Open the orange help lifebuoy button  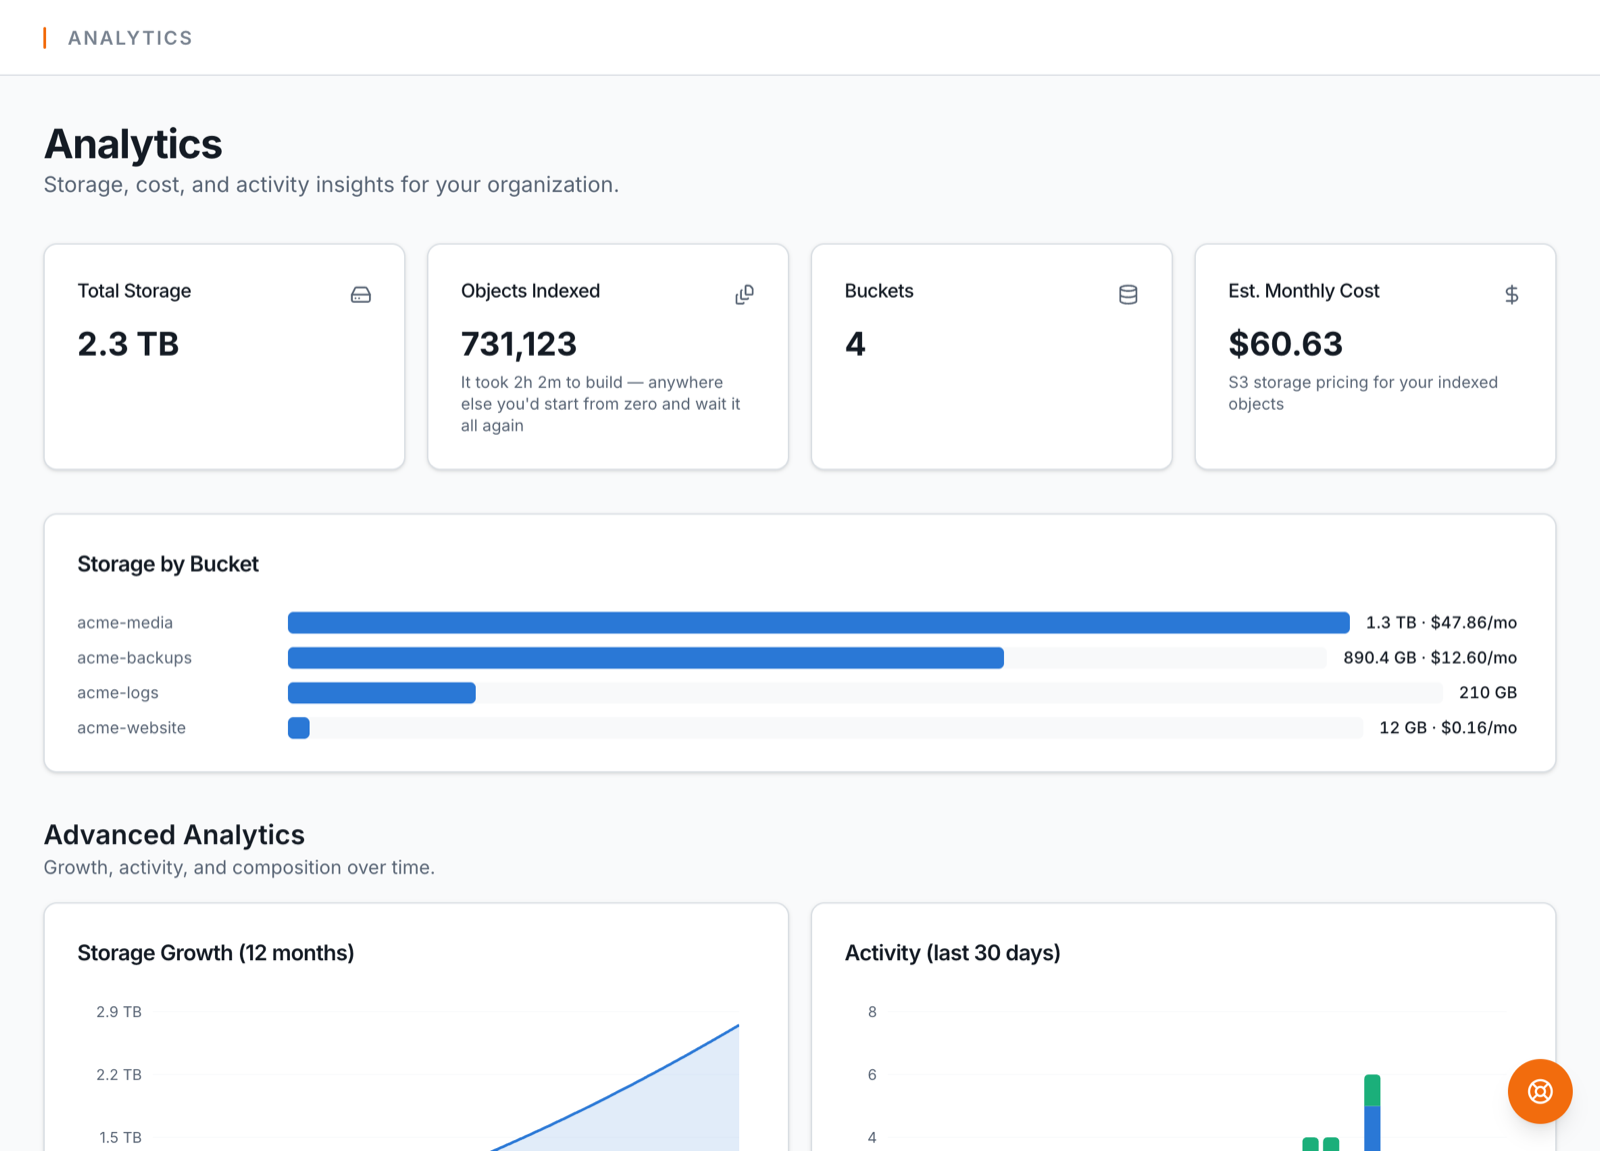point(1540,1091)
